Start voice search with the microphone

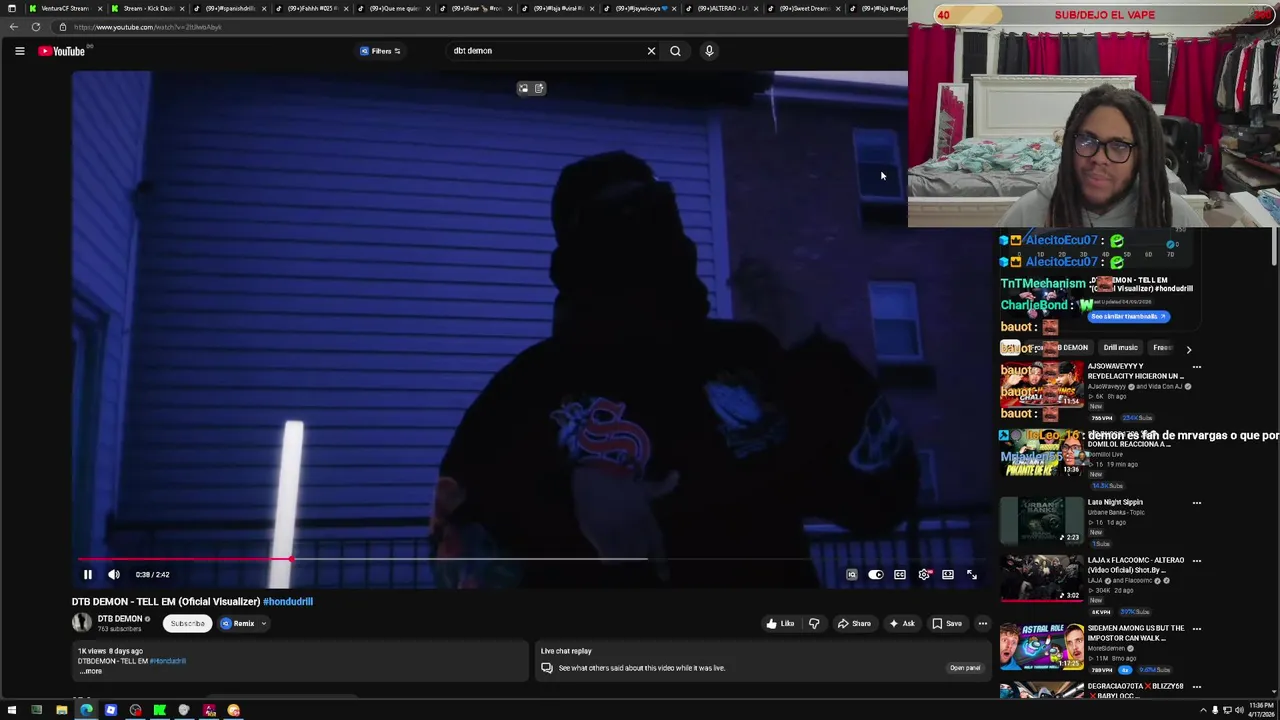click(x=709, y=51)
